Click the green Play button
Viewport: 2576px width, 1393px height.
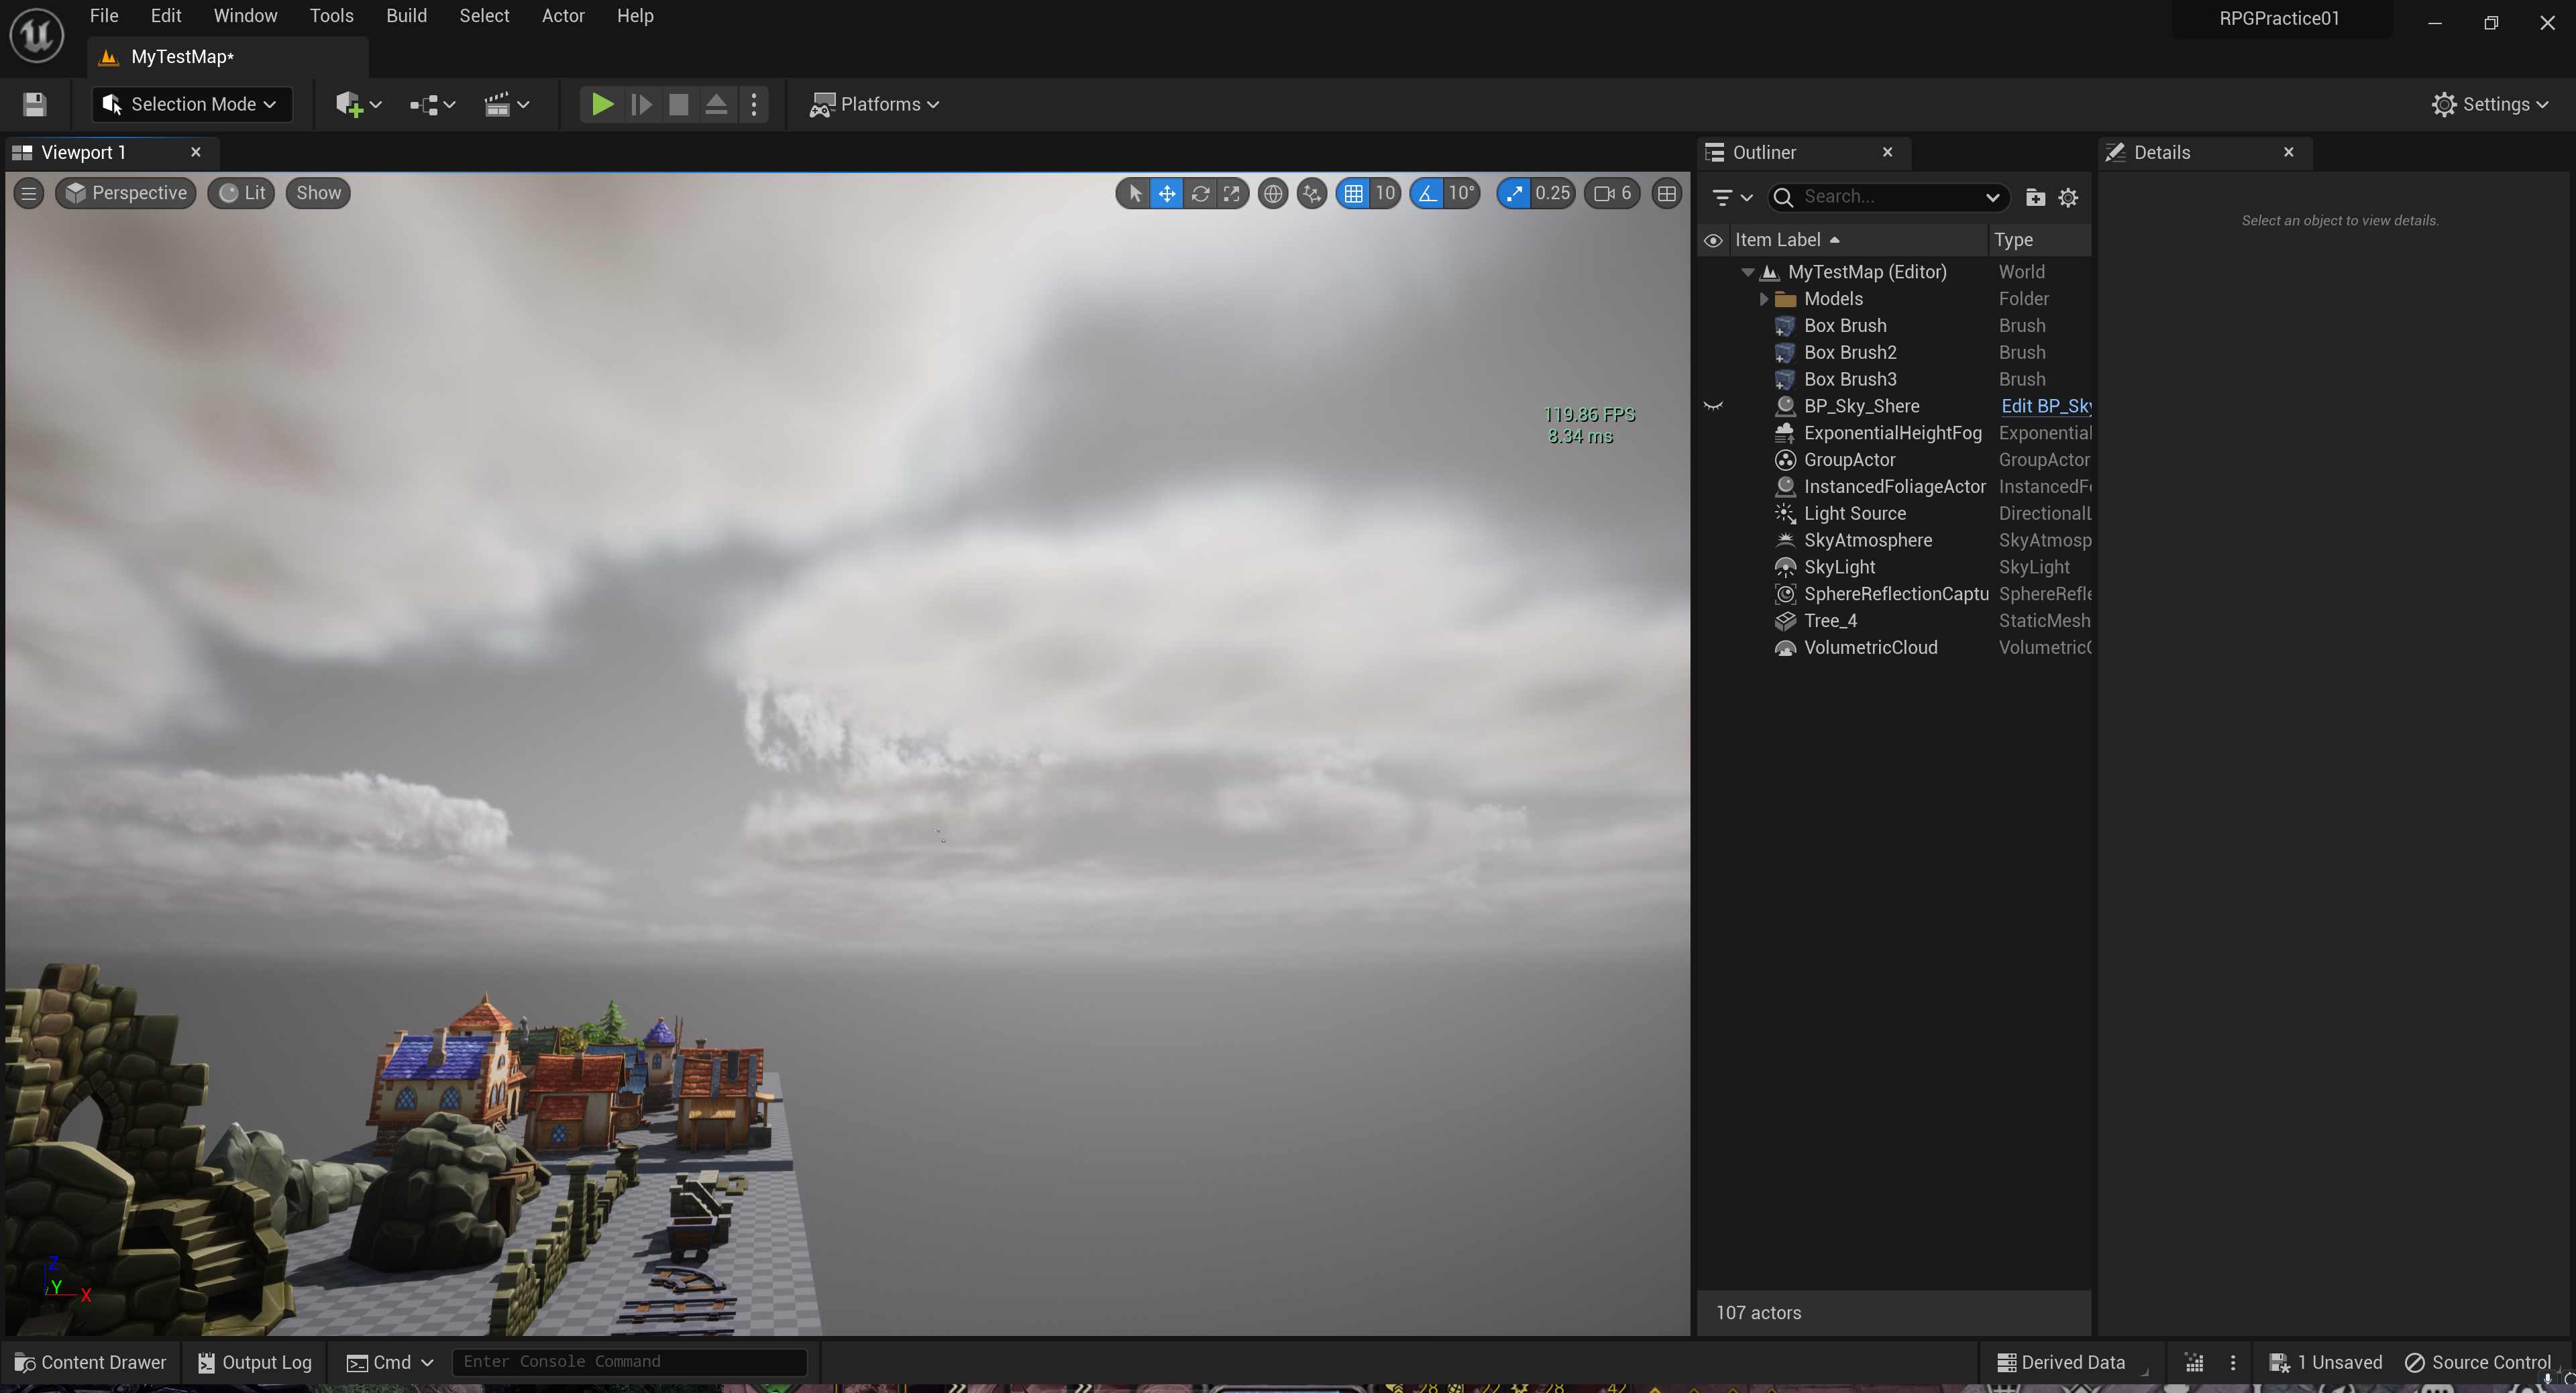pos(601,104)
